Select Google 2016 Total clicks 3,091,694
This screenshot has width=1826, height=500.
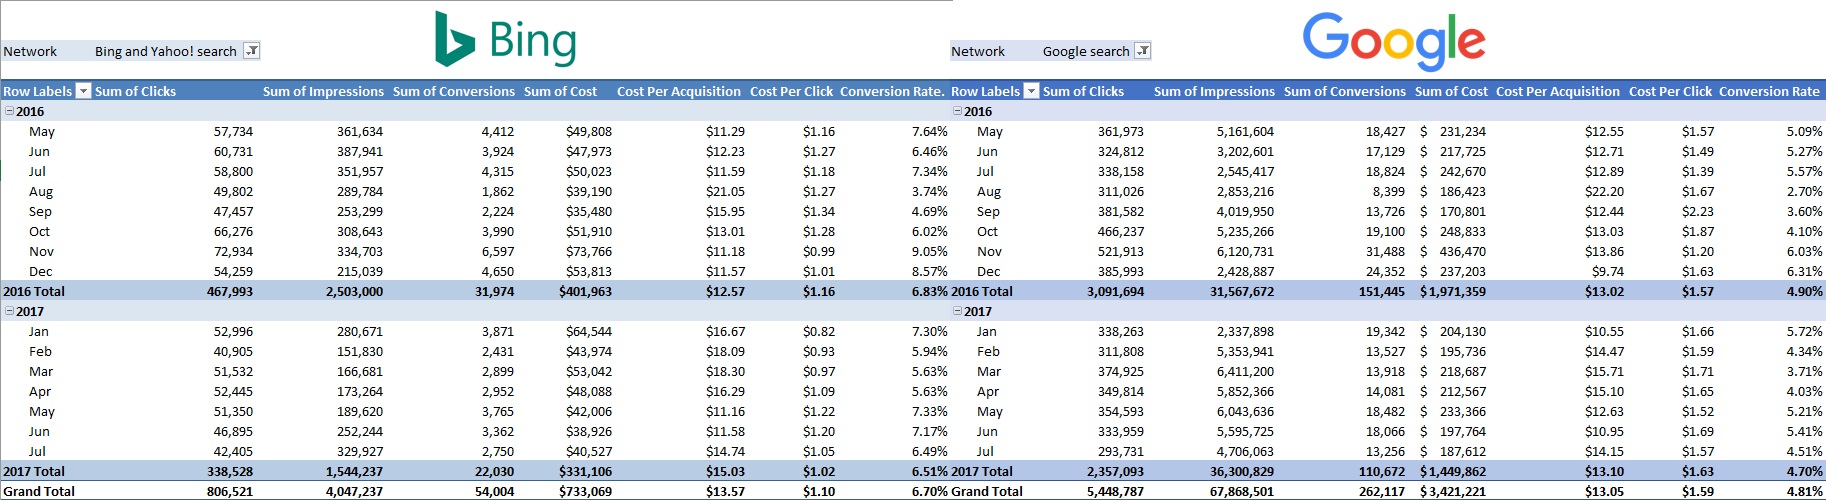[x=1115, y=291]
